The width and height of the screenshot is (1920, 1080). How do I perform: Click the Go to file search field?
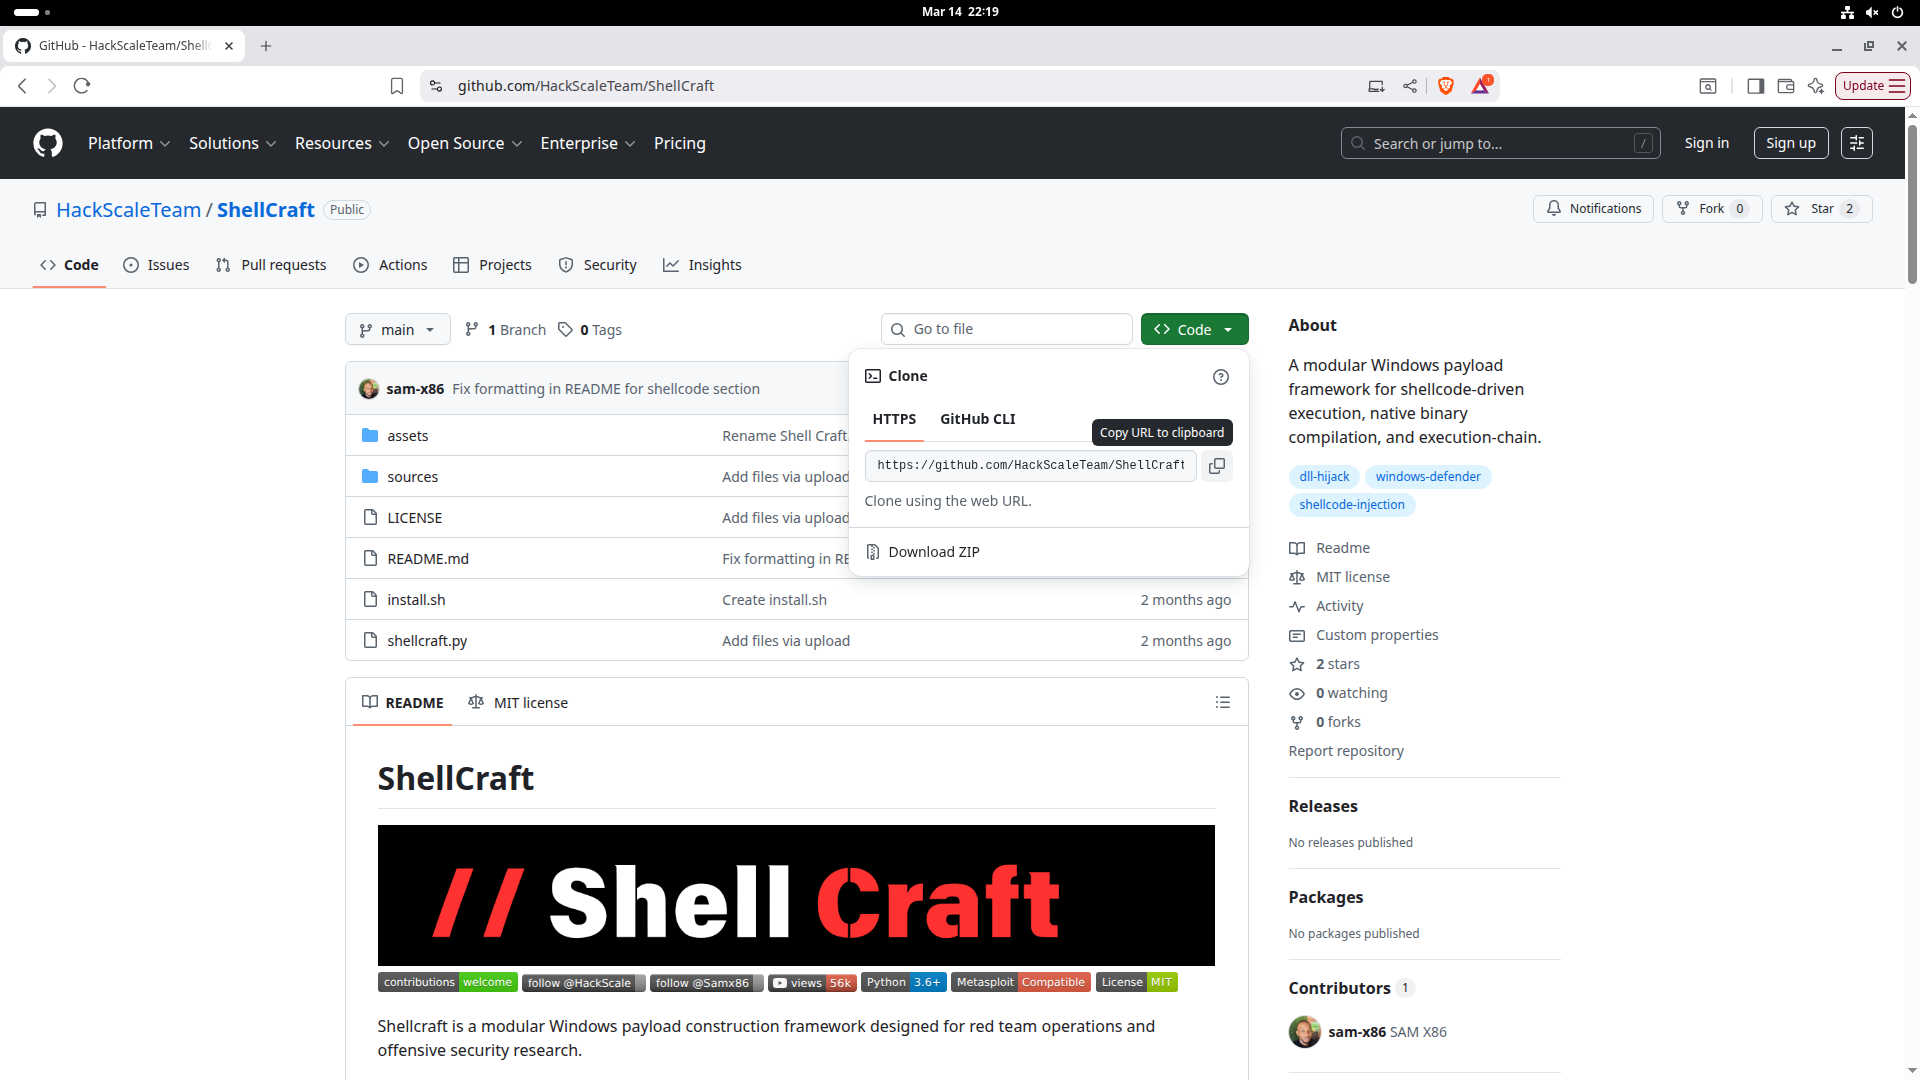[1006, 330]
